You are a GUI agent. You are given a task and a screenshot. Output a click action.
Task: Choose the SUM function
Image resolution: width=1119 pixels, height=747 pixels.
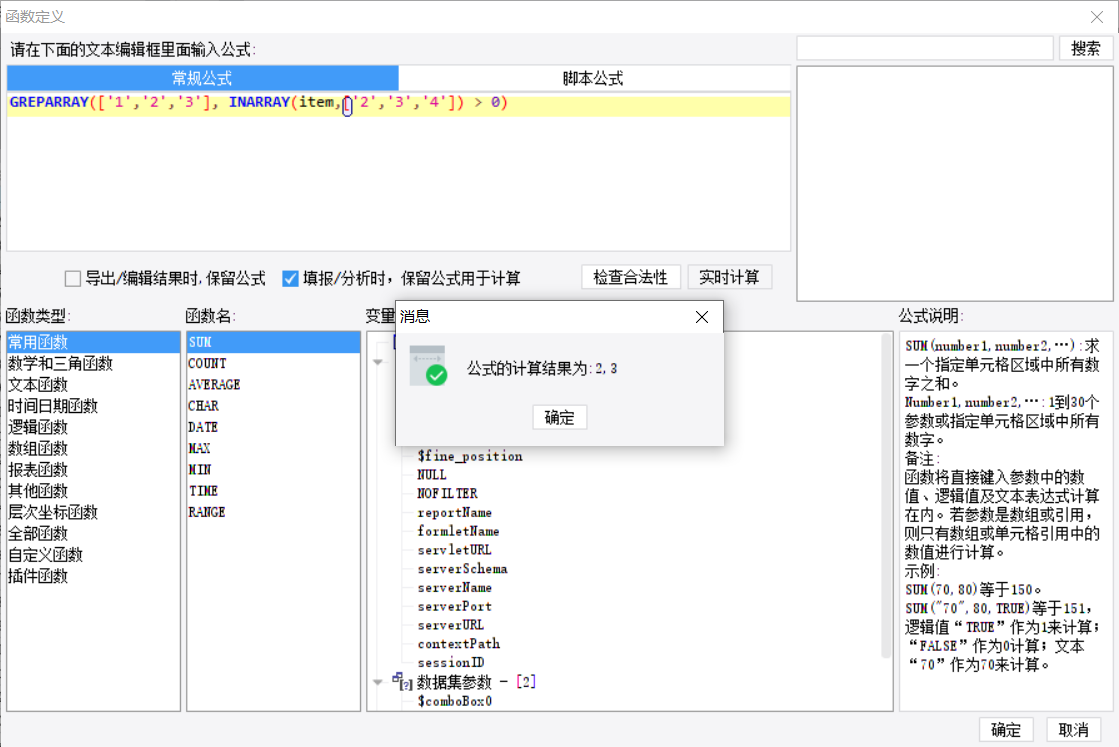coord(273,342)
